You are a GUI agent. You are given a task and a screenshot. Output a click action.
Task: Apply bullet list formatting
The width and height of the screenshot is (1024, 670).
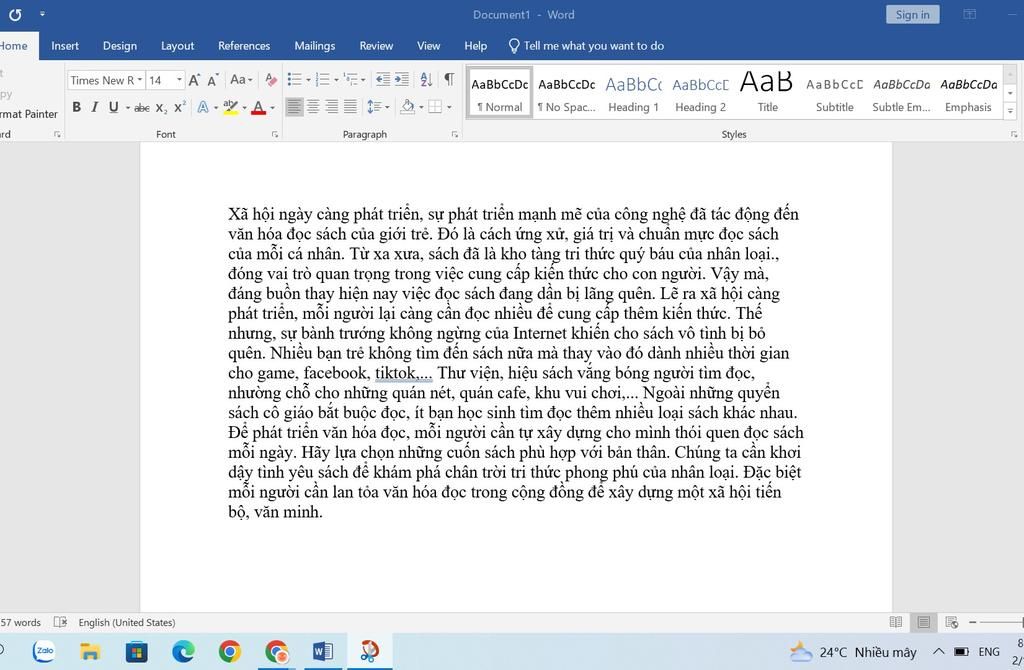coord(295,80)
